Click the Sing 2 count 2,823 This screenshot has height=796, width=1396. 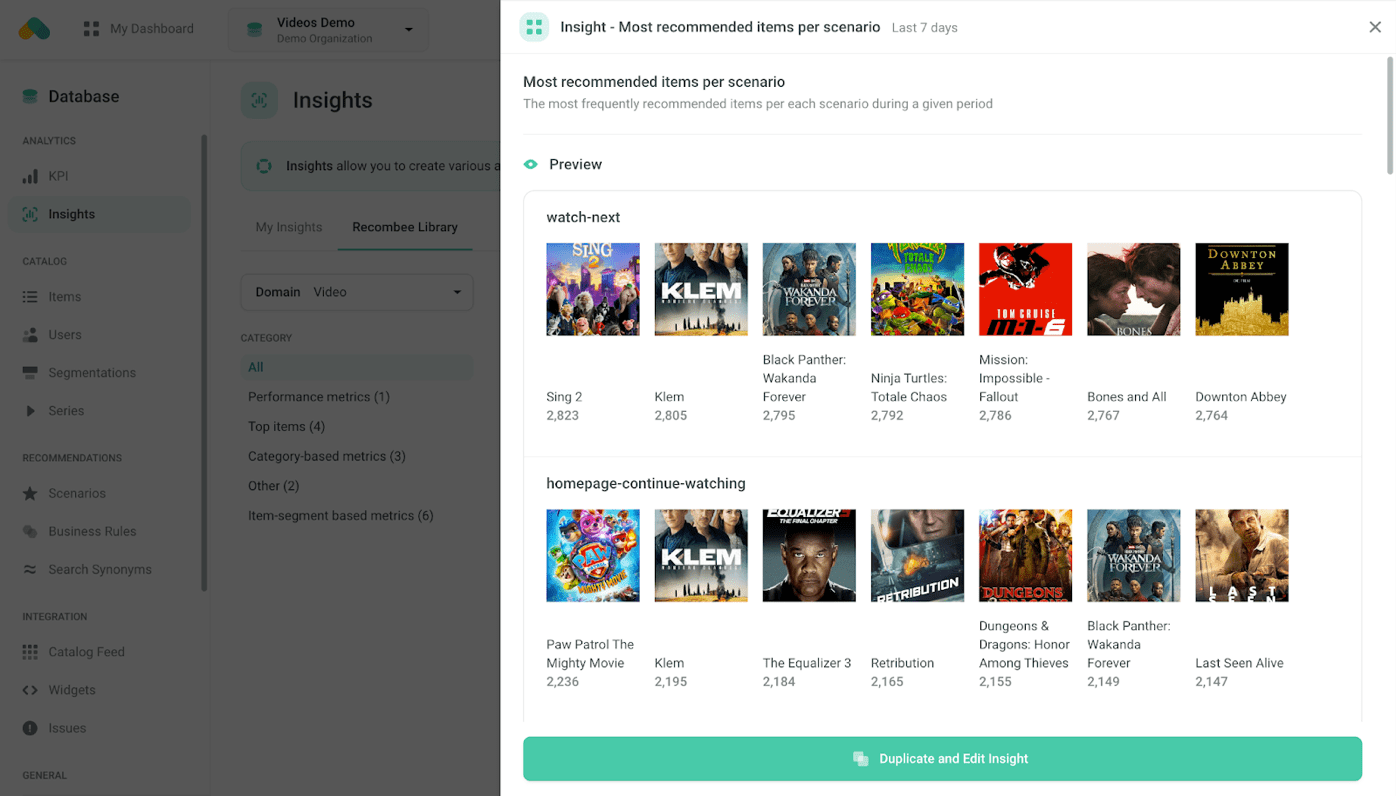pos(562,415)
